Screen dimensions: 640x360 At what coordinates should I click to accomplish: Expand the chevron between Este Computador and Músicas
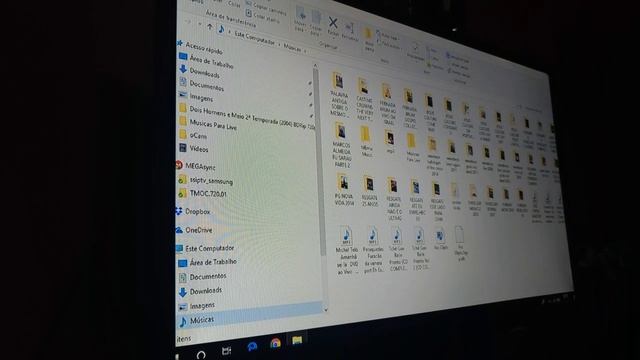(x=280, y=44)
